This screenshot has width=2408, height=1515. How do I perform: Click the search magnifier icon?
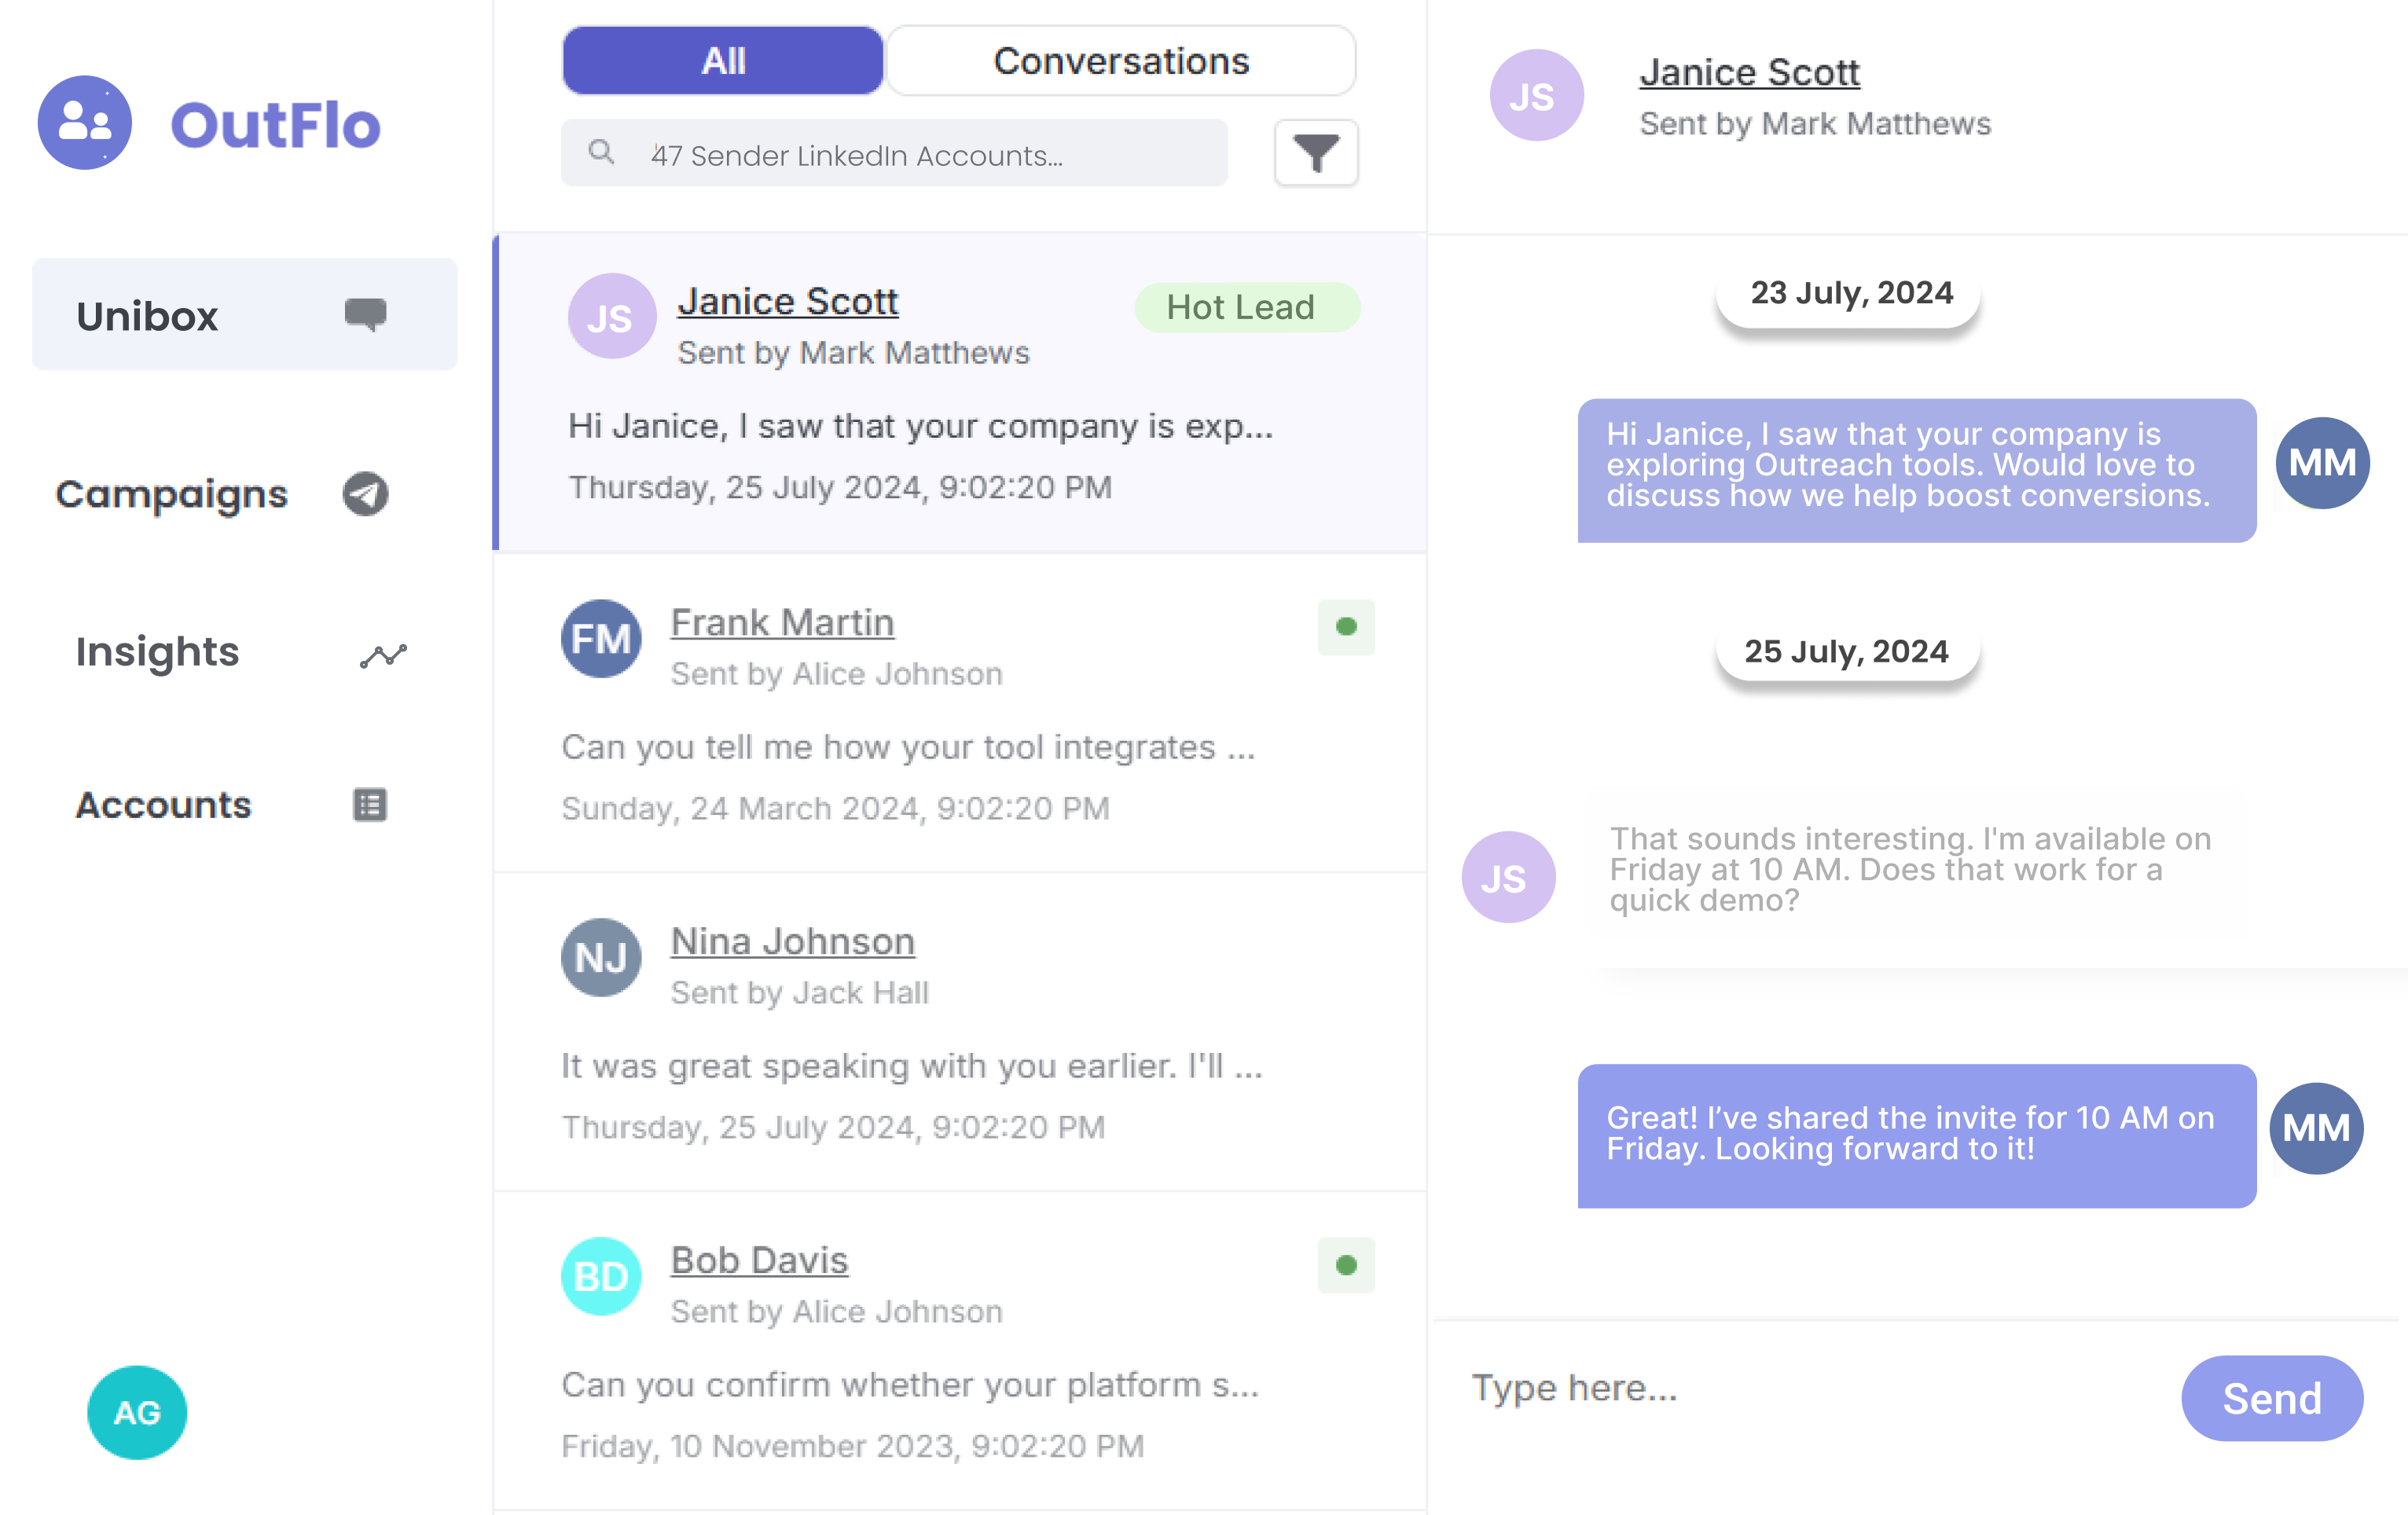click(602, 152)
